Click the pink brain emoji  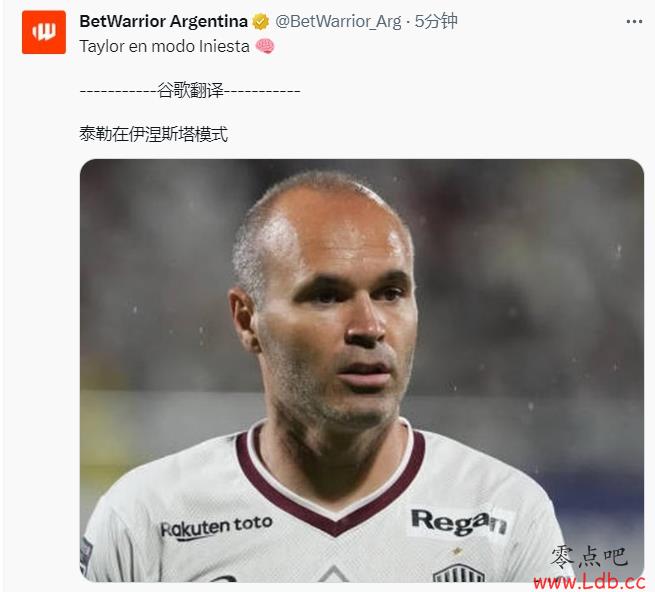(x=265, y=46)
